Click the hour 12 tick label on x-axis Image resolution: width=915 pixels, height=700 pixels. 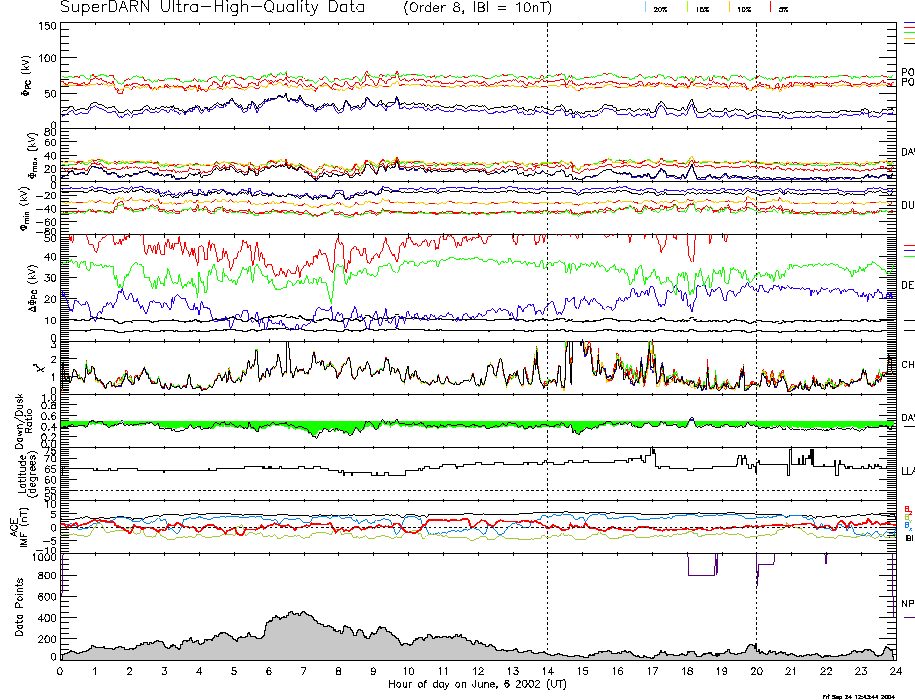(x=478, y=672)
